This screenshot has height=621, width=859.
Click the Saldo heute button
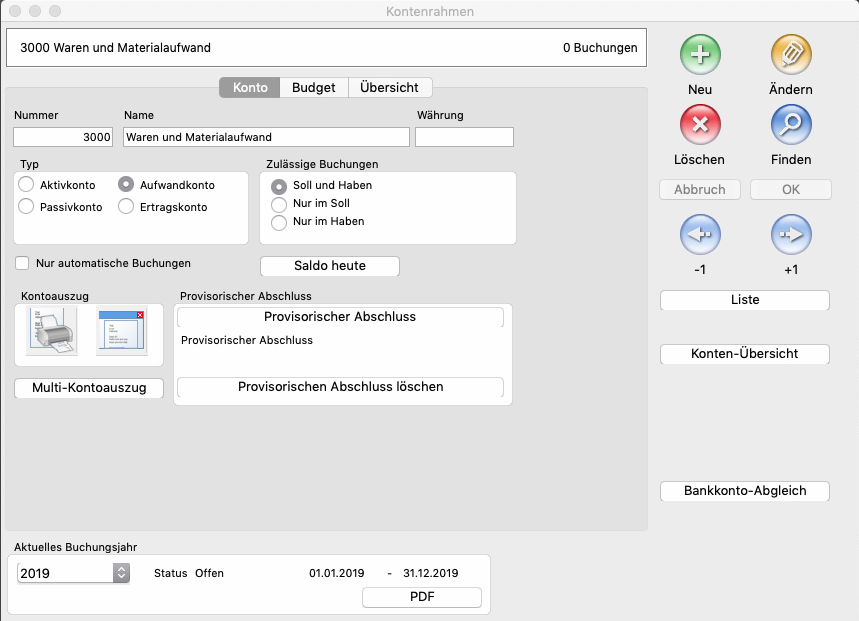(329, 266)
